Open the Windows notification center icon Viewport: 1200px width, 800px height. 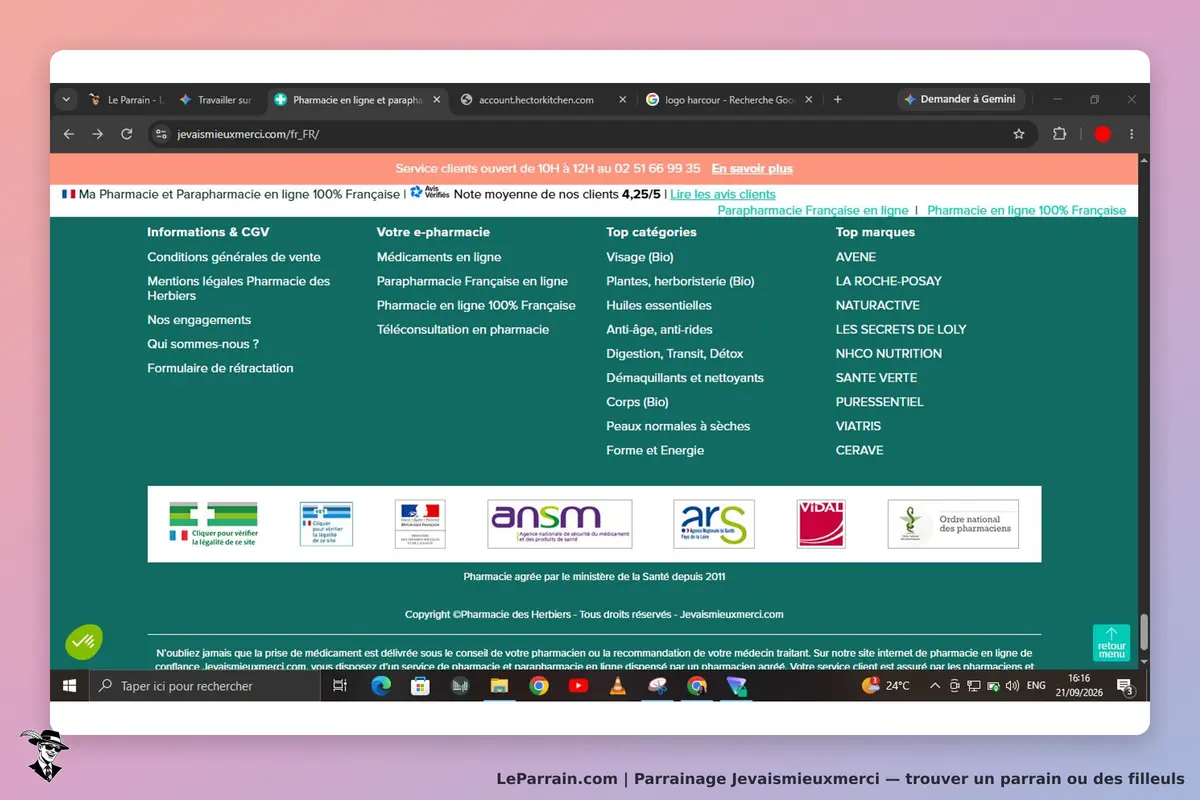coord(1125,686)
